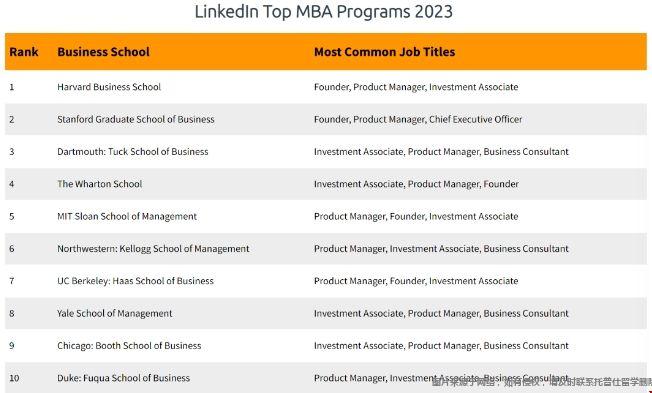Click the Rank column header
The image size is (652, 393).
pos(24,52)
